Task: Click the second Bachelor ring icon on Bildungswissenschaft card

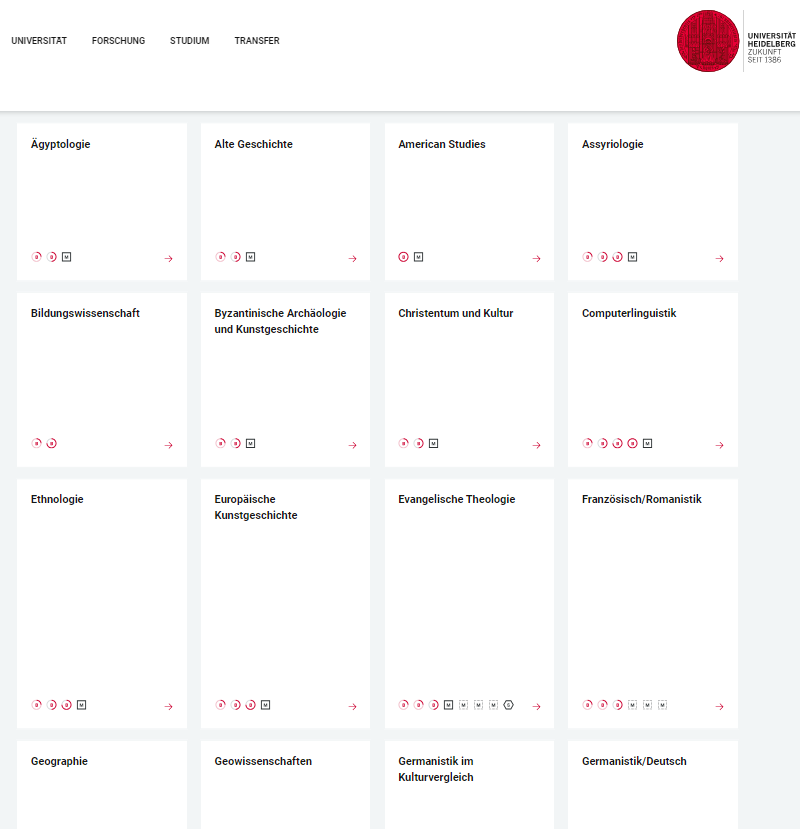Action: 51,443
